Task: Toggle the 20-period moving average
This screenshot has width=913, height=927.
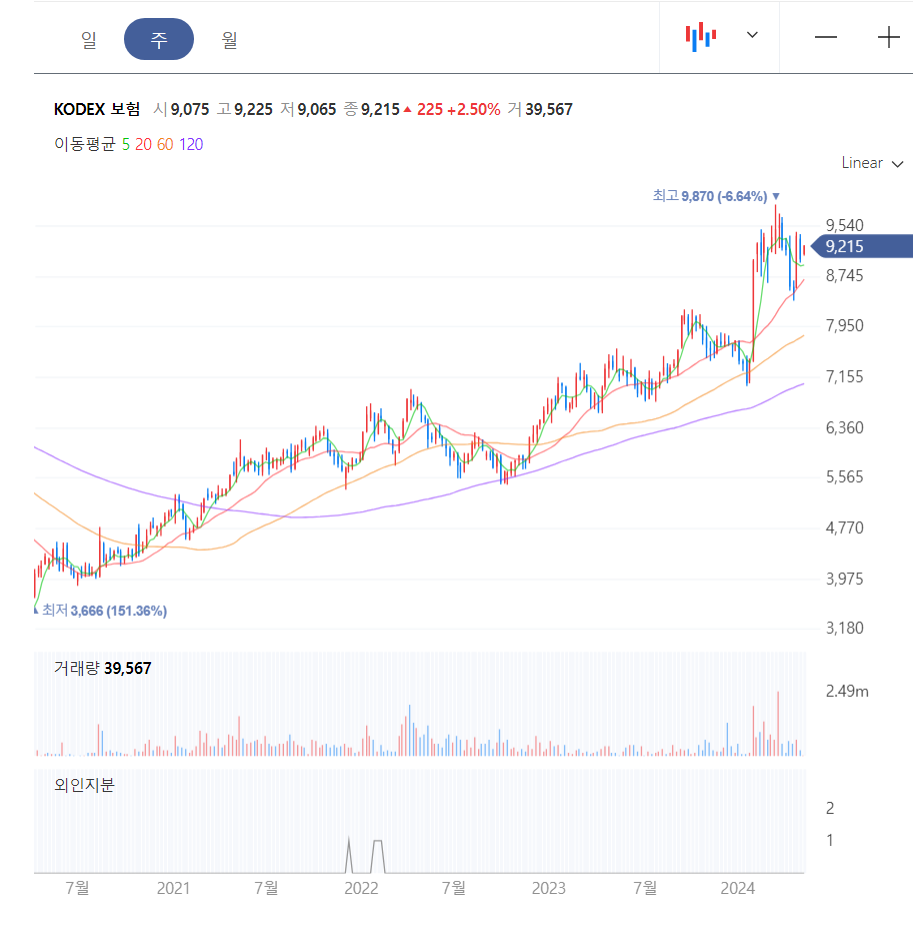Action: point(143,144)
